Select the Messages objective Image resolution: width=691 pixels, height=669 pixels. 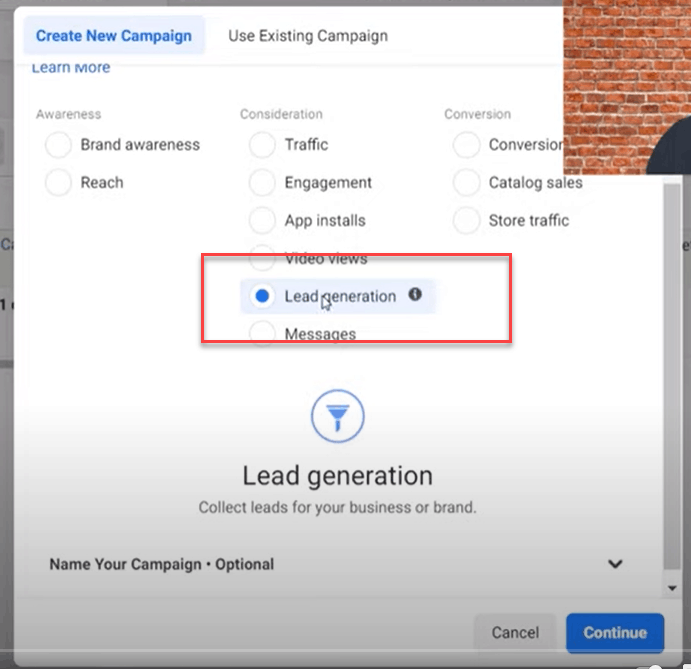[x=262, y=334]
